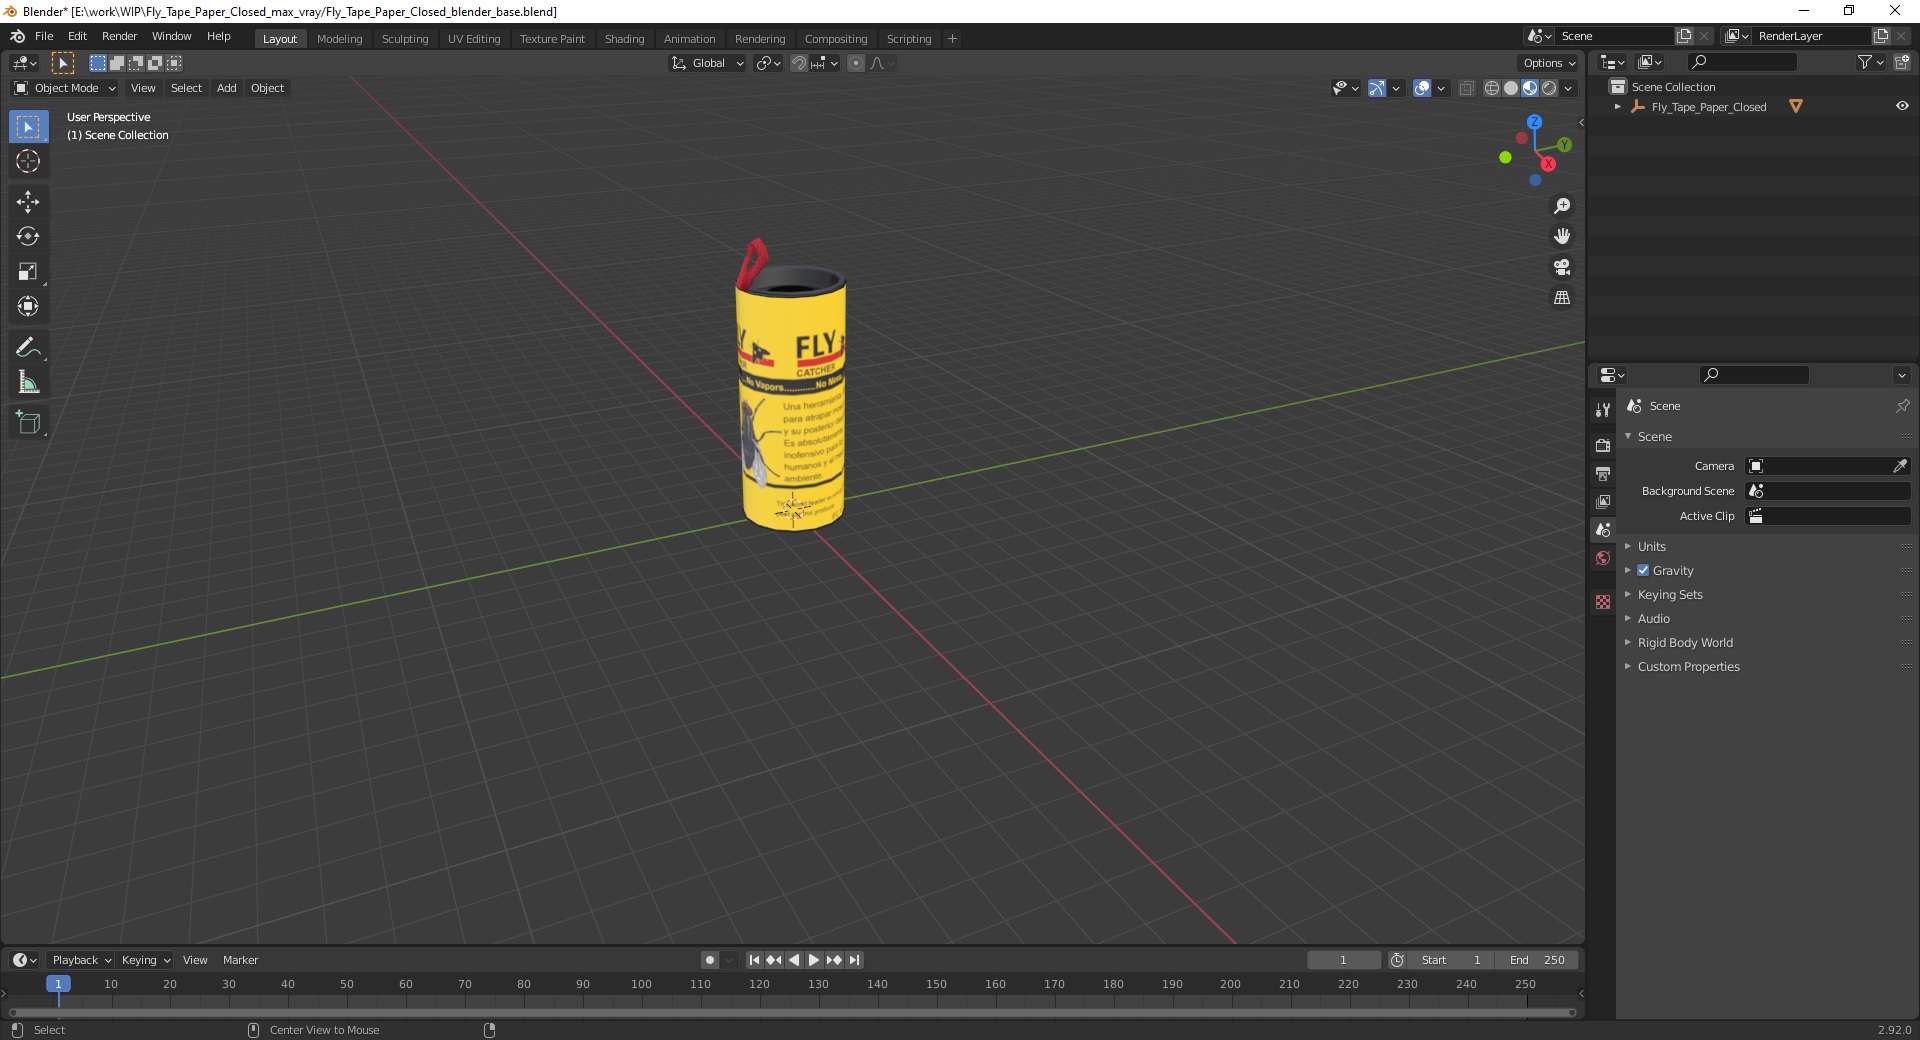This screenshot has width=1920, height=1040.
Task: Activate the Transform tool
Action: pos(28,307)
